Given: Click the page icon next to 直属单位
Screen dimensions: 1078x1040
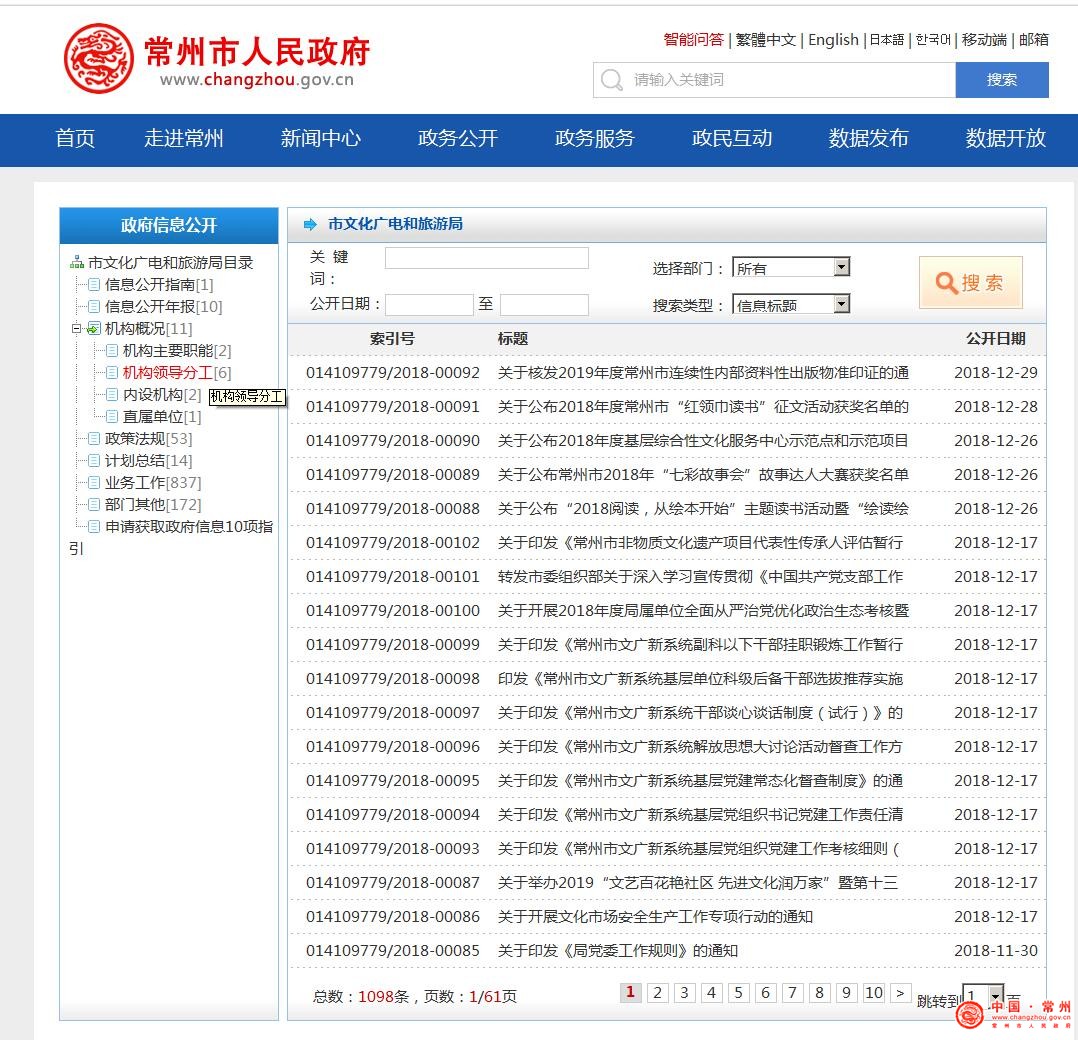Looking at the screenshot, I should [112, 417].
